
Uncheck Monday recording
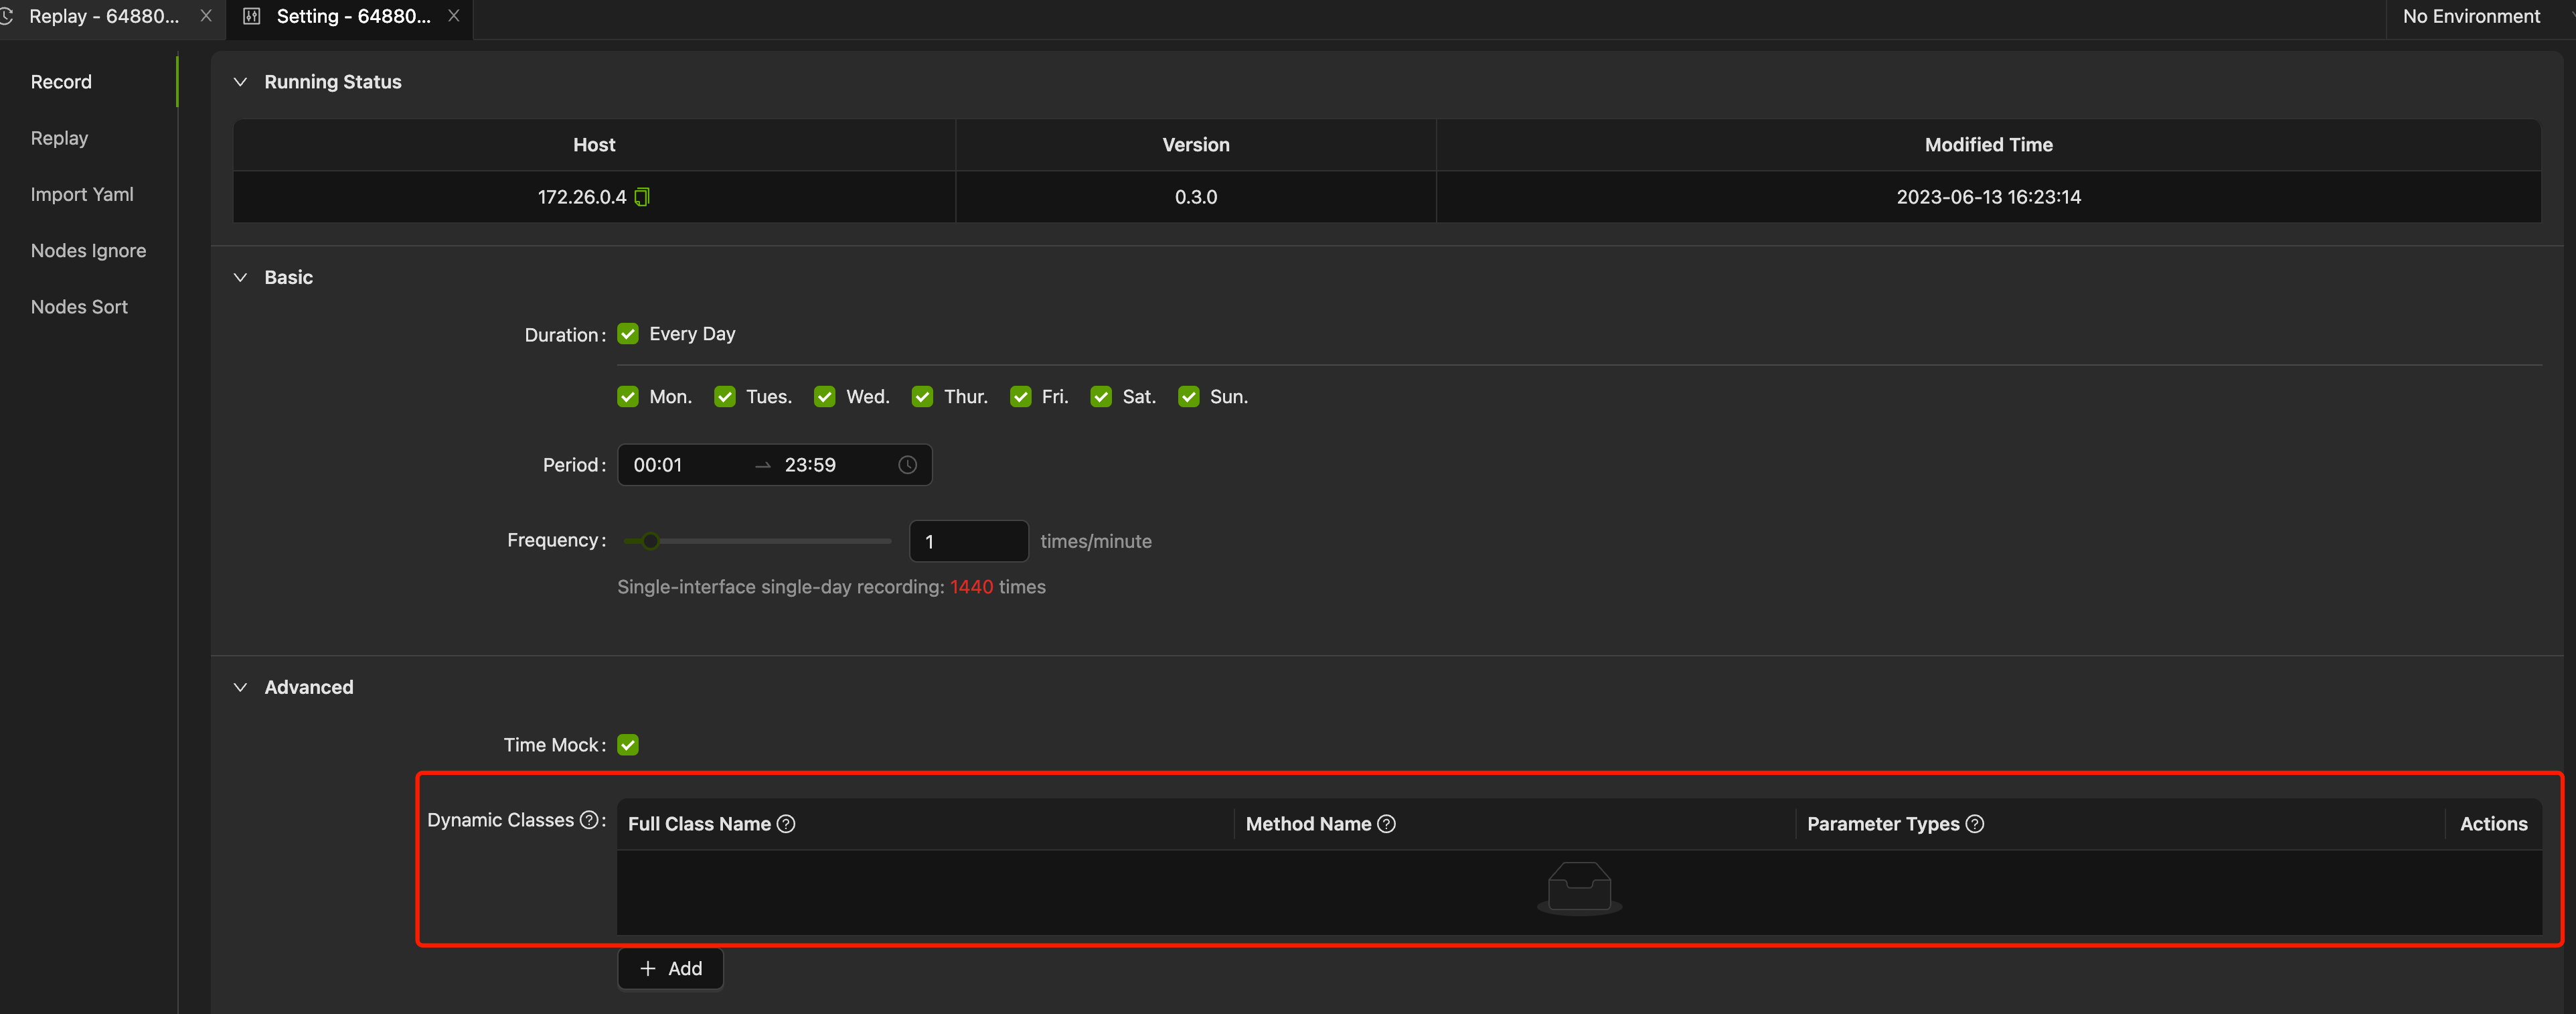[628, 397]
